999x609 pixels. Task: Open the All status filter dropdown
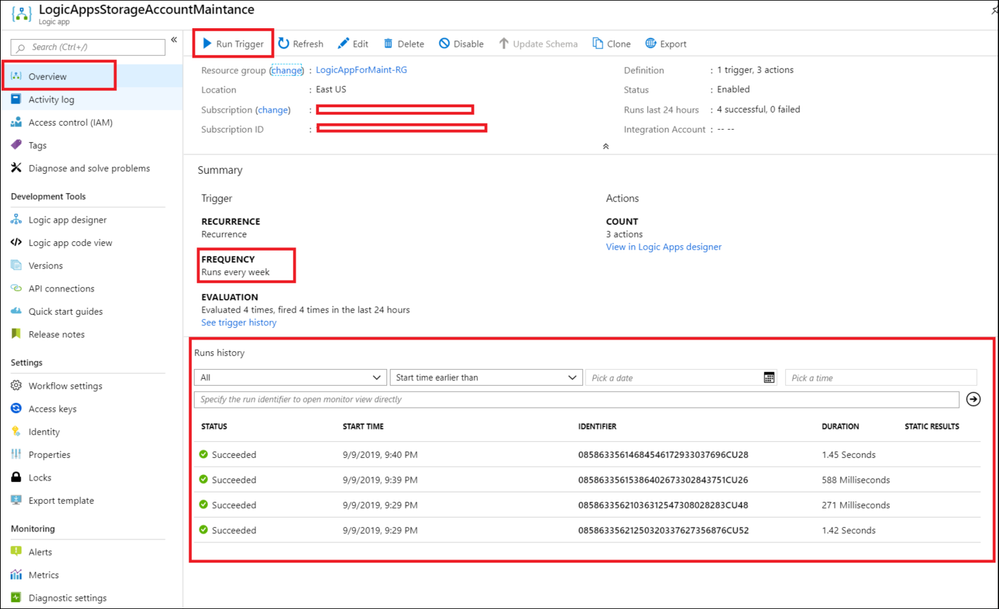[291, 378]
